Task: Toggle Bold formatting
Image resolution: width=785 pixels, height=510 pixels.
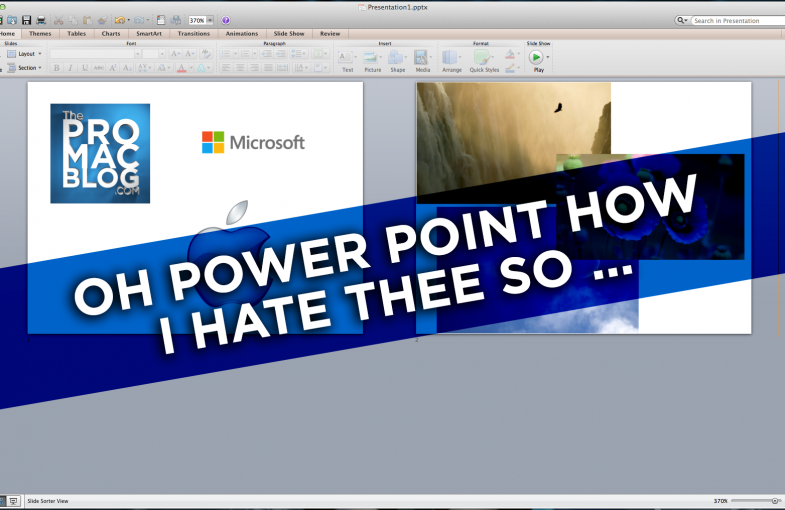Action: (57, 68)
